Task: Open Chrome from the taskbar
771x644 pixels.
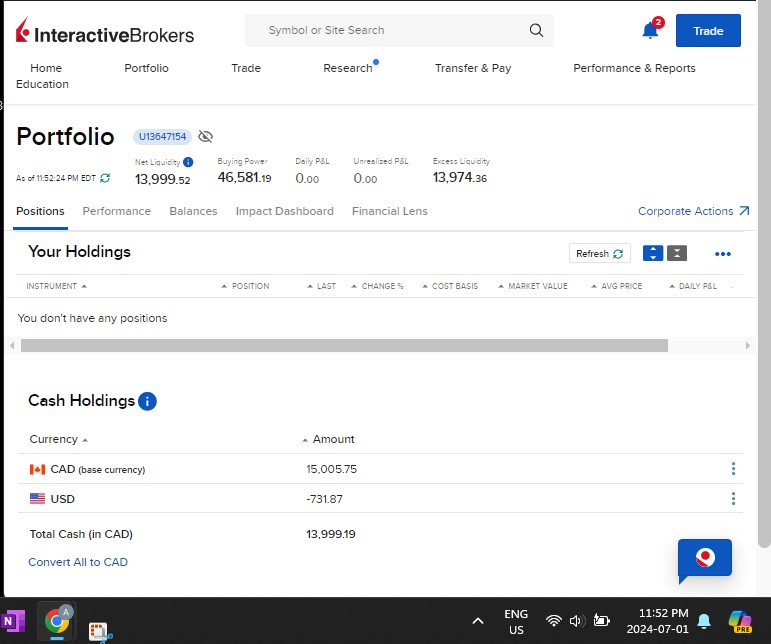Action: (57, 621)
